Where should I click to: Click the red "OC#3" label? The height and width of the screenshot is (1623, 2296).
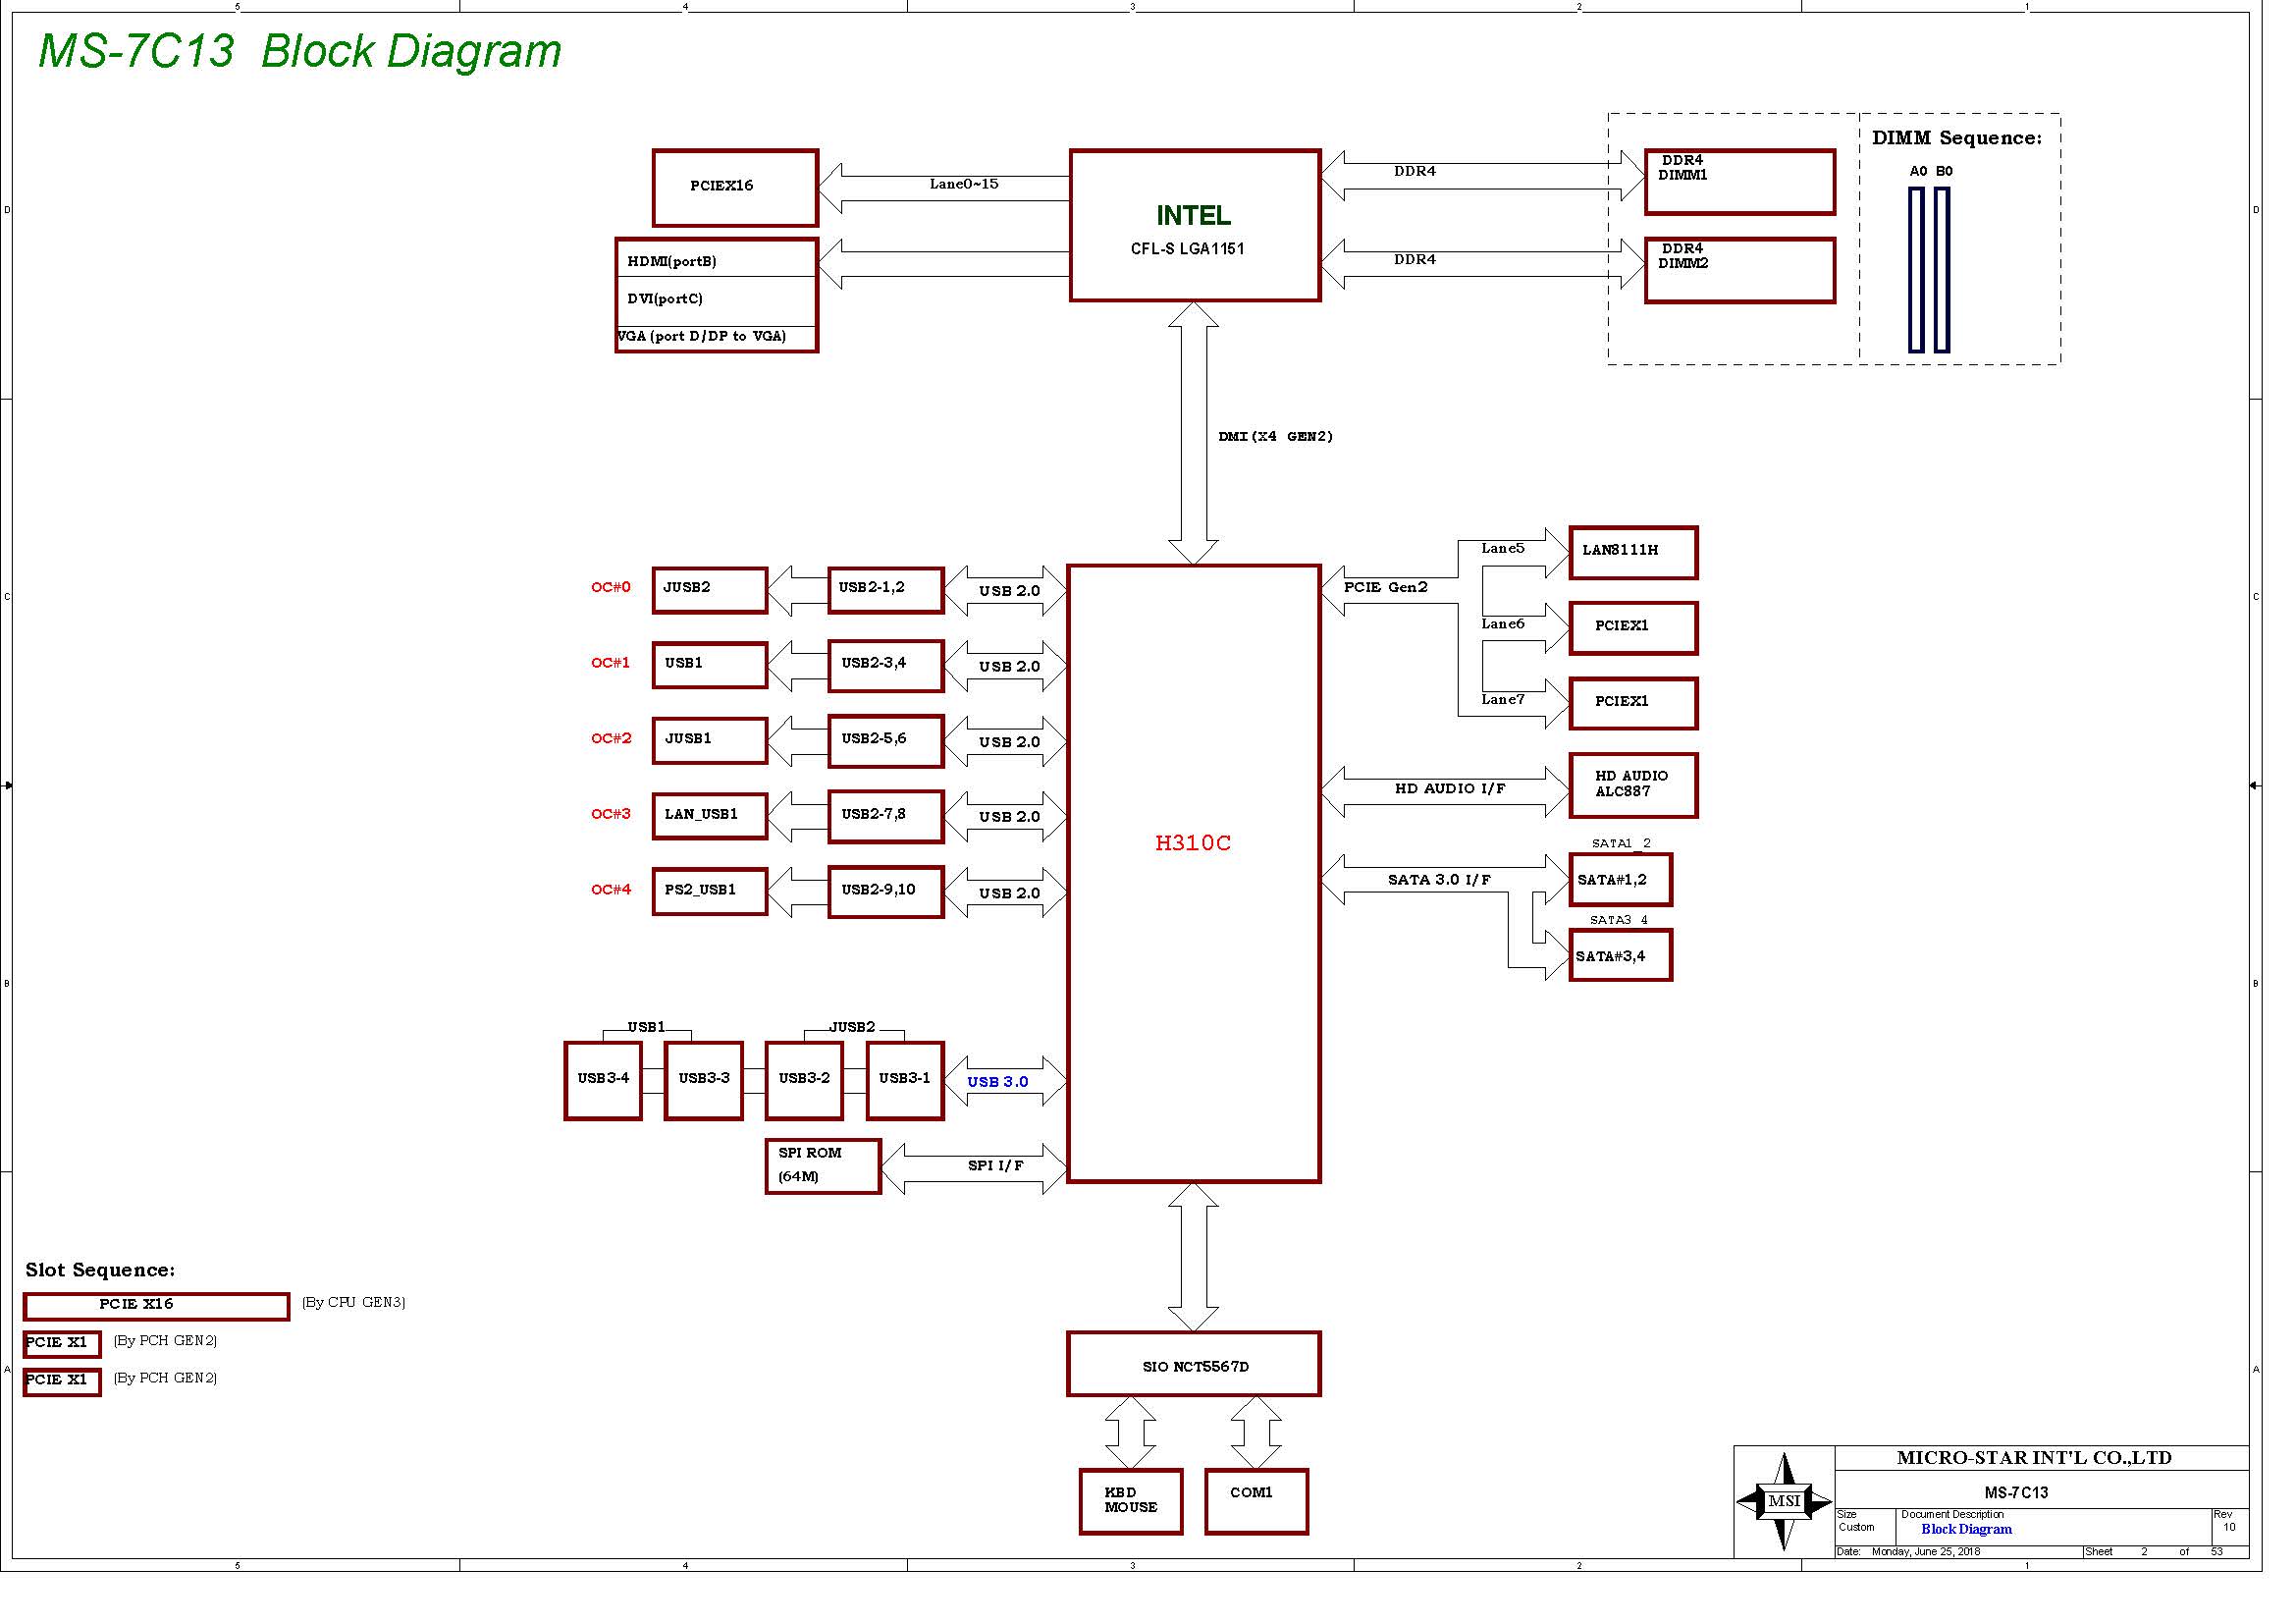tap(611, 814)
